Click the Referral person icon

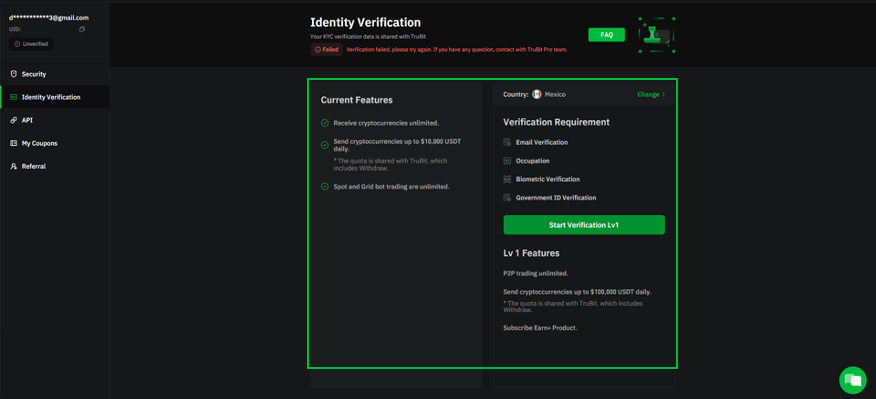[x=13, y=167]
